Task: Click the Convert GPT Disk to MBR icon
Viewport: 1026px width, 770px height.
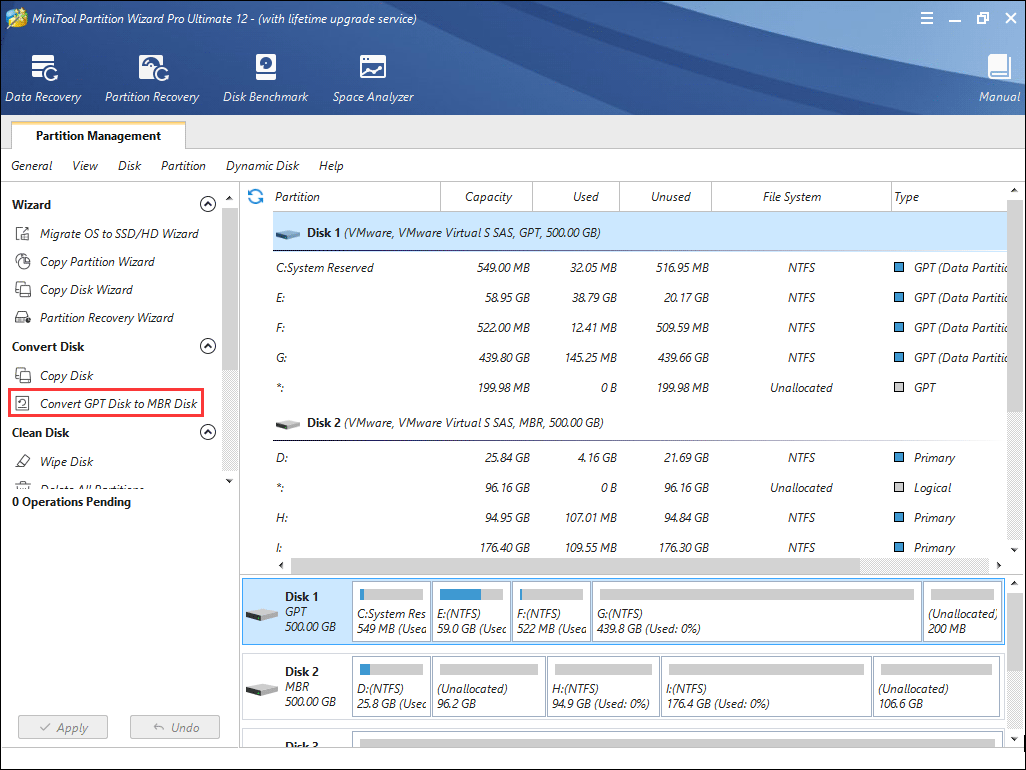Action: point(23,403)
